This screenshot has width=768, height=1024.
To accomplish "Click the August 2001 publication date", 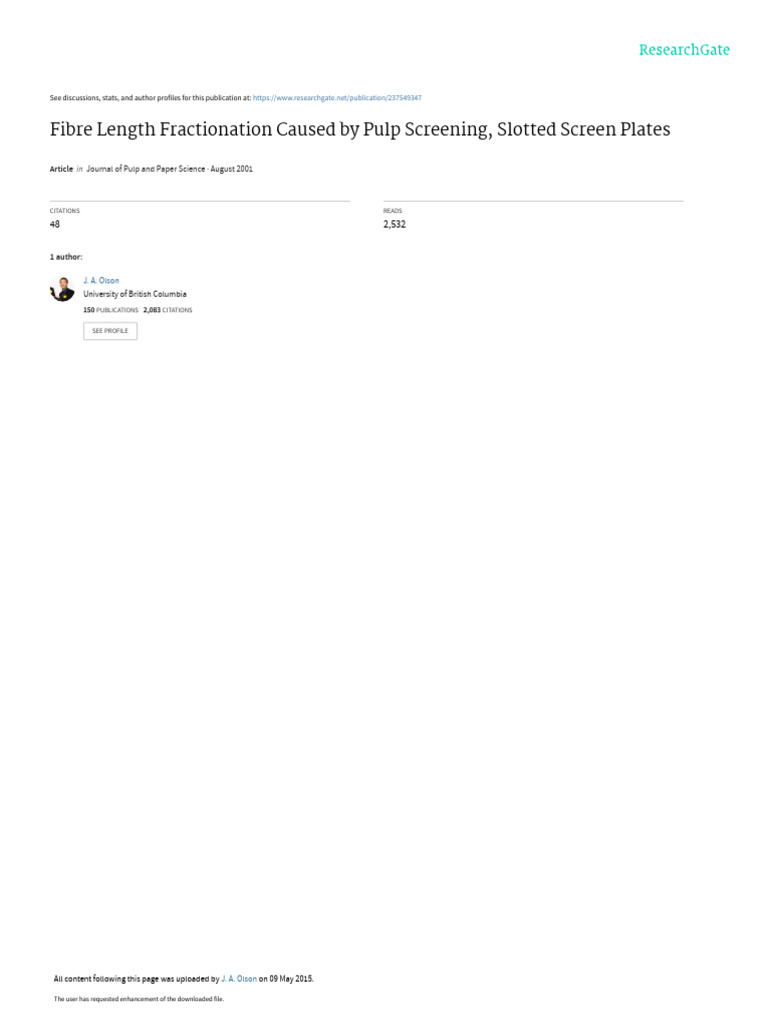I will [231, 168].
